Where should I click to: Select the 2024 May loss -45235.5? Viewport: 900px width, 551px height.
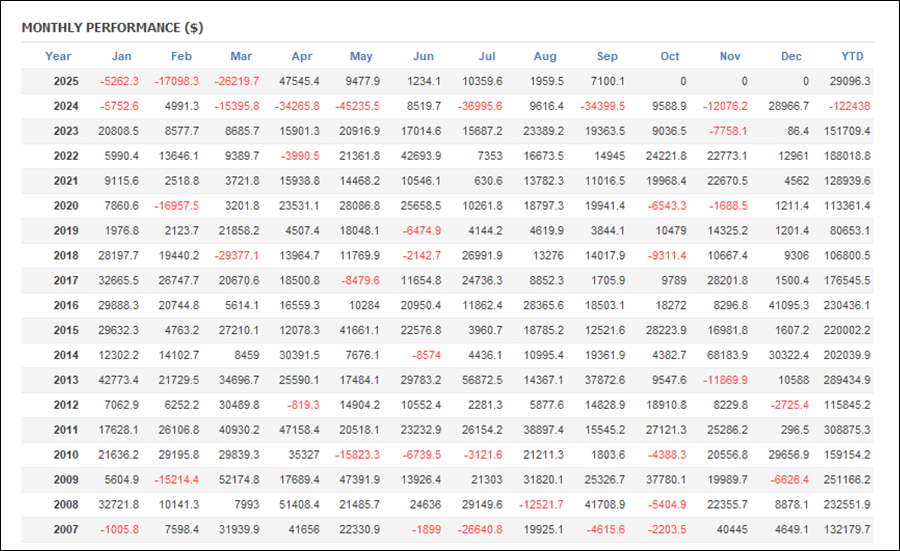[x=358, y=107]
